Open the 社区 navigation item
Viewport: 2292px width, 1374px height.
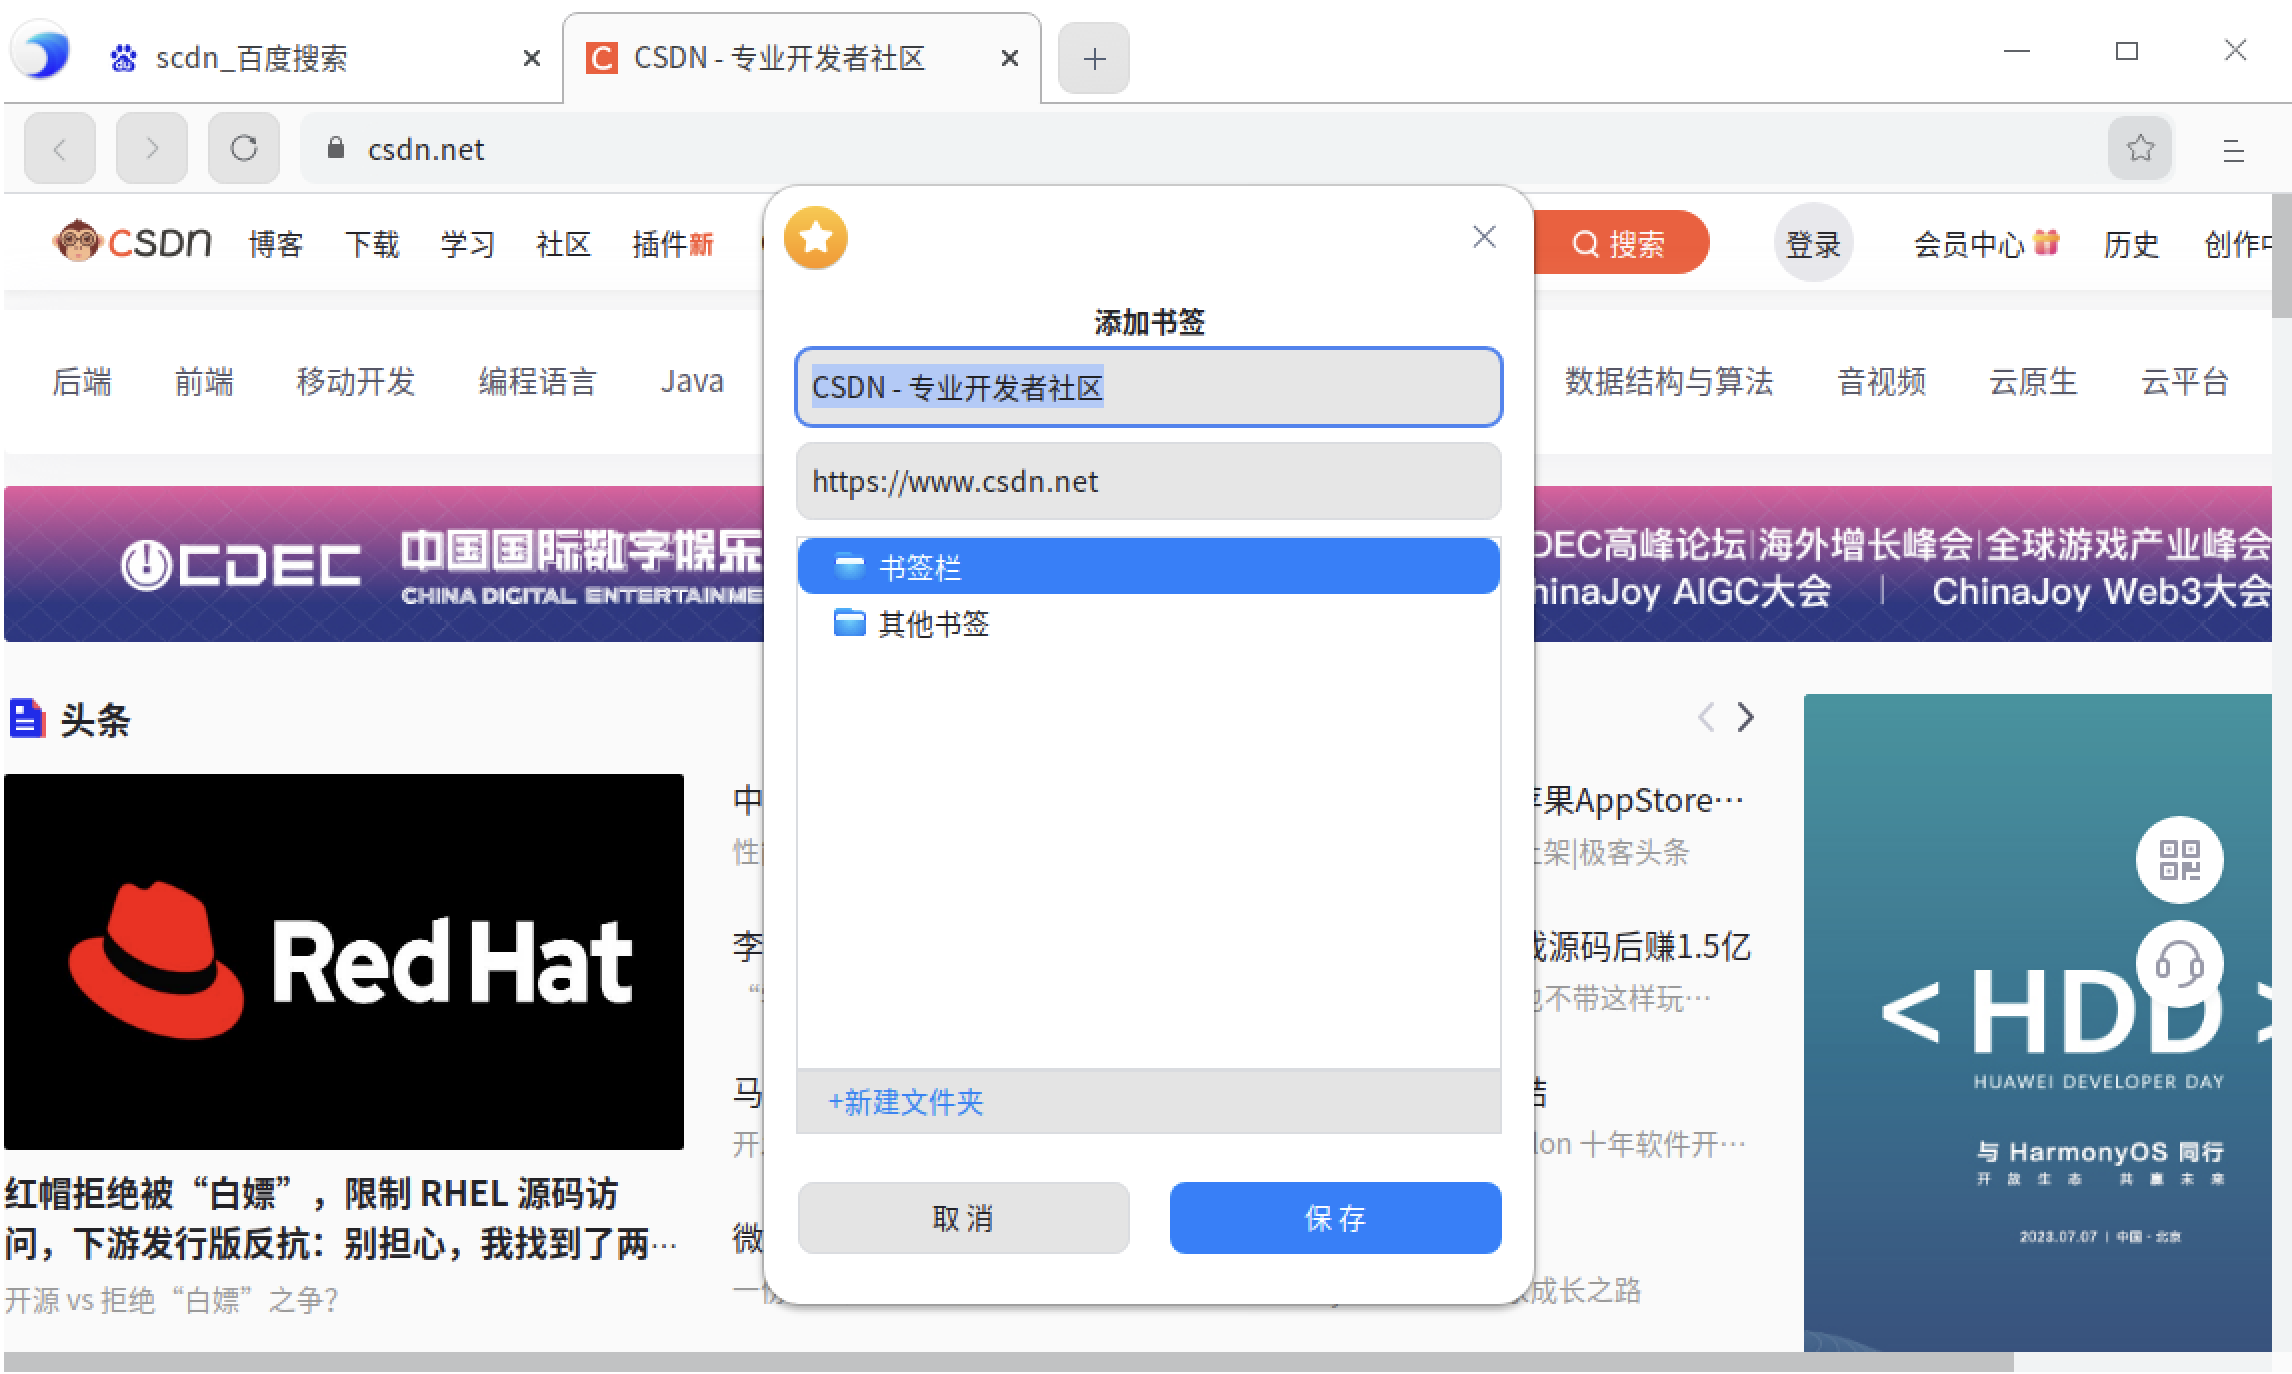tap(564, 244)
